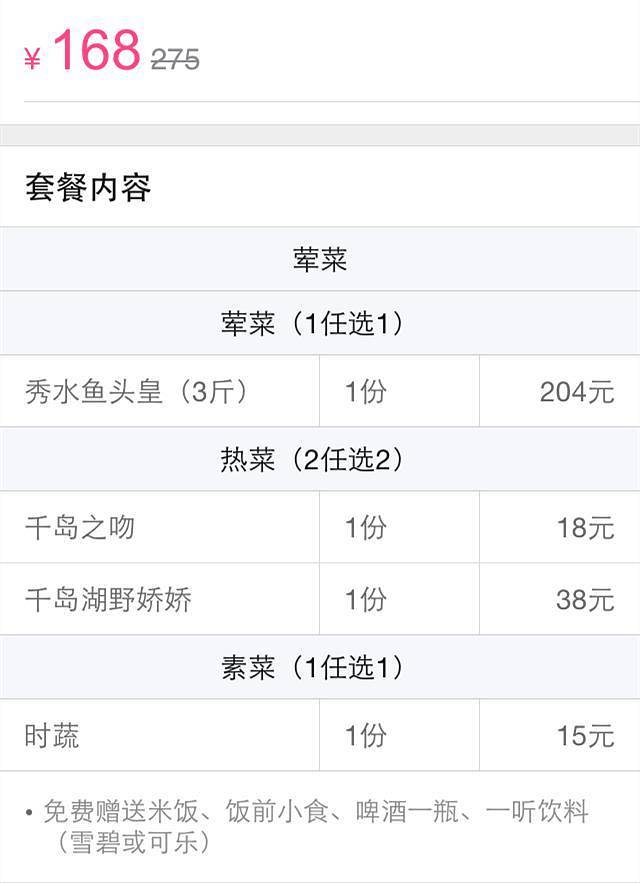Tap the 1份 quantity for 千岛之吻
Image resolution: width=640 pixels, height=883 pixels.
tap(366, 527)
